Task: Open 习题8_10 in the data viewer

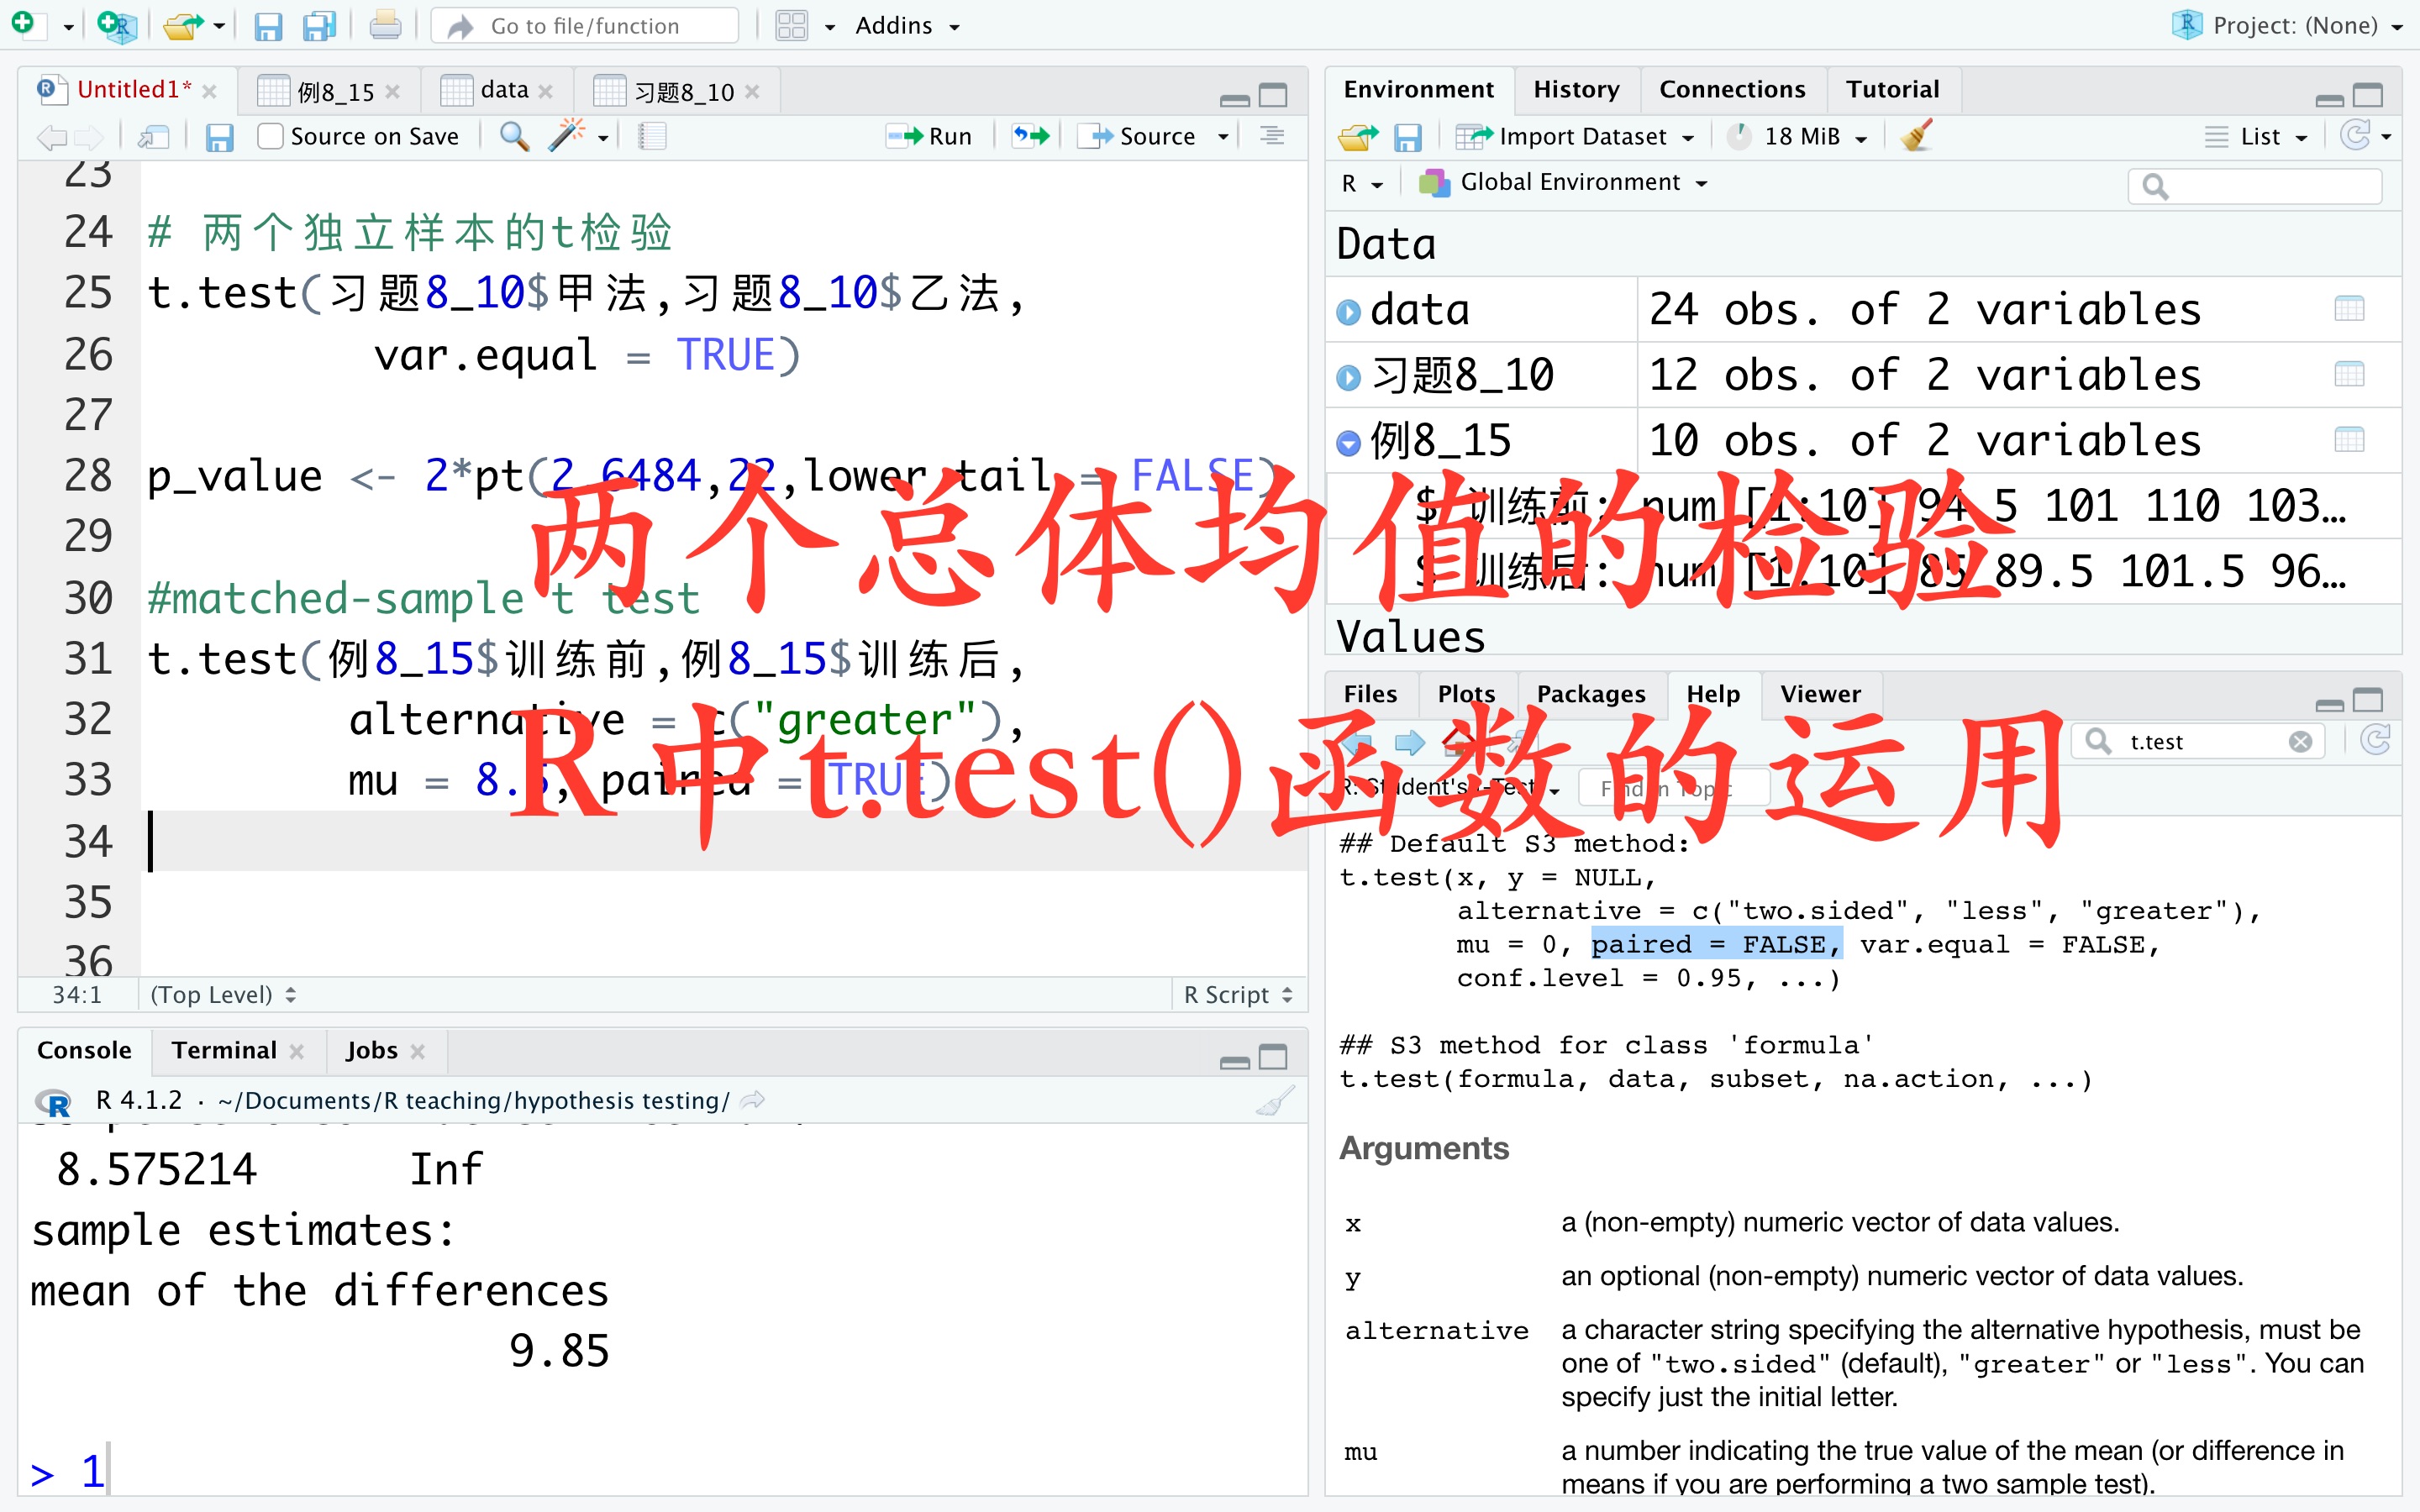Action: [x=2350, y=374]
